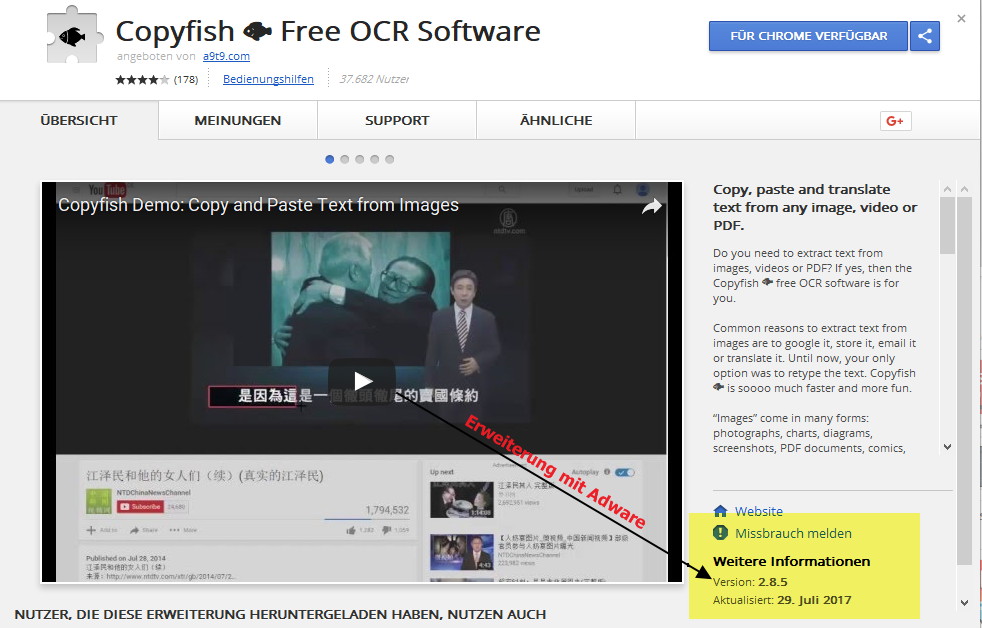Close the extension details dialog
The height and width of the screenshot is (628, 982).
pyautogui.click(x=961, y=19)
